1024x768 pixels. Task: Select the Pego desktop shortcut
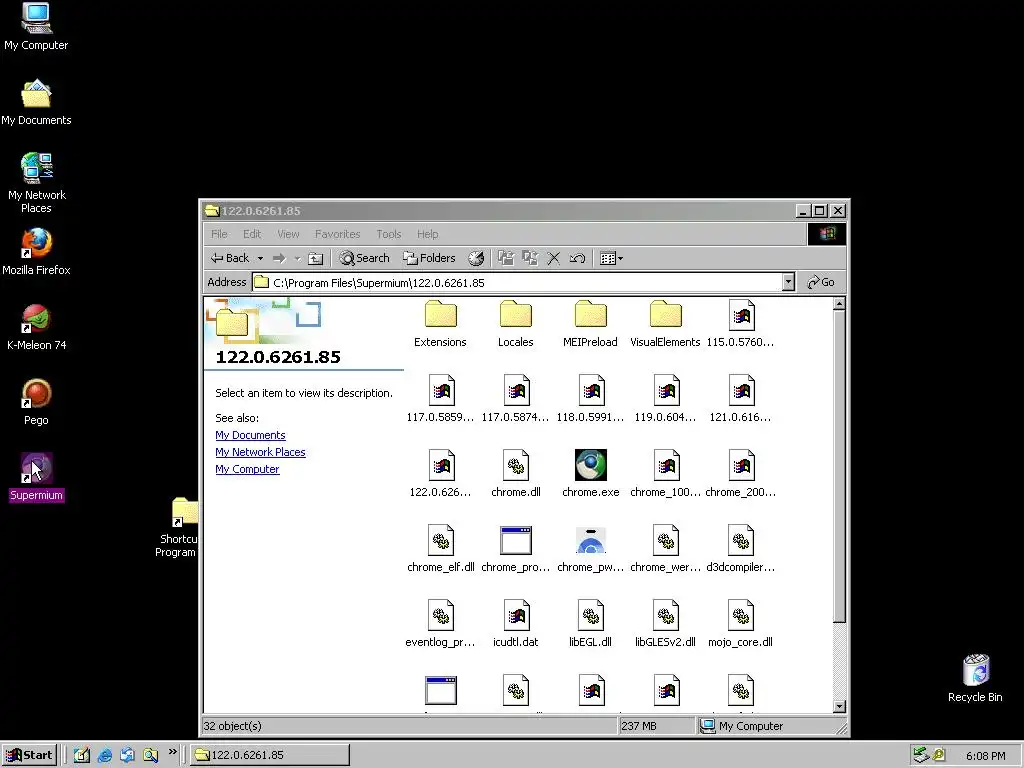pos(37,402)
